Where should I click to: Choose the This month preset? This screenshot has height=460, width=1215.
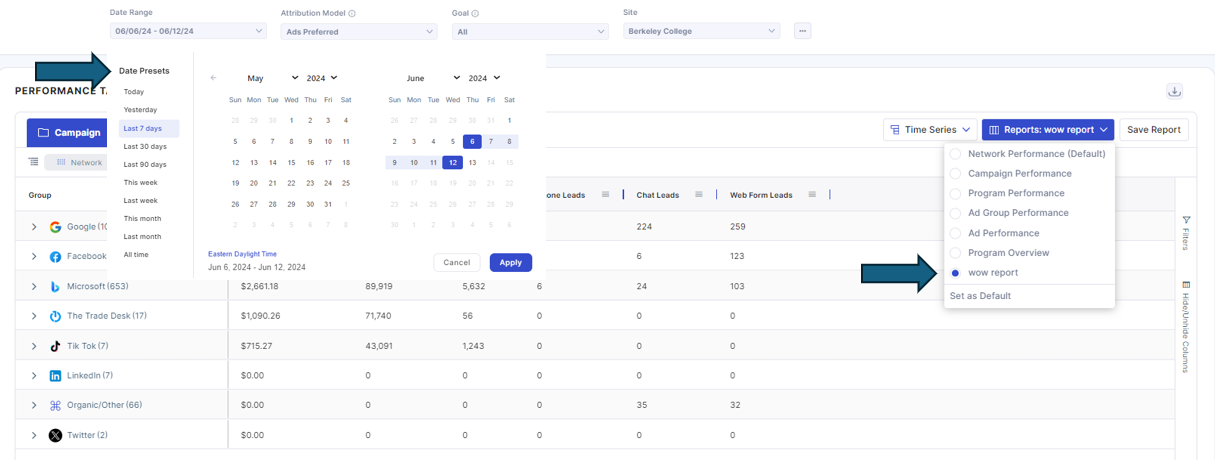pyautogui.click(x=142, y=218)
